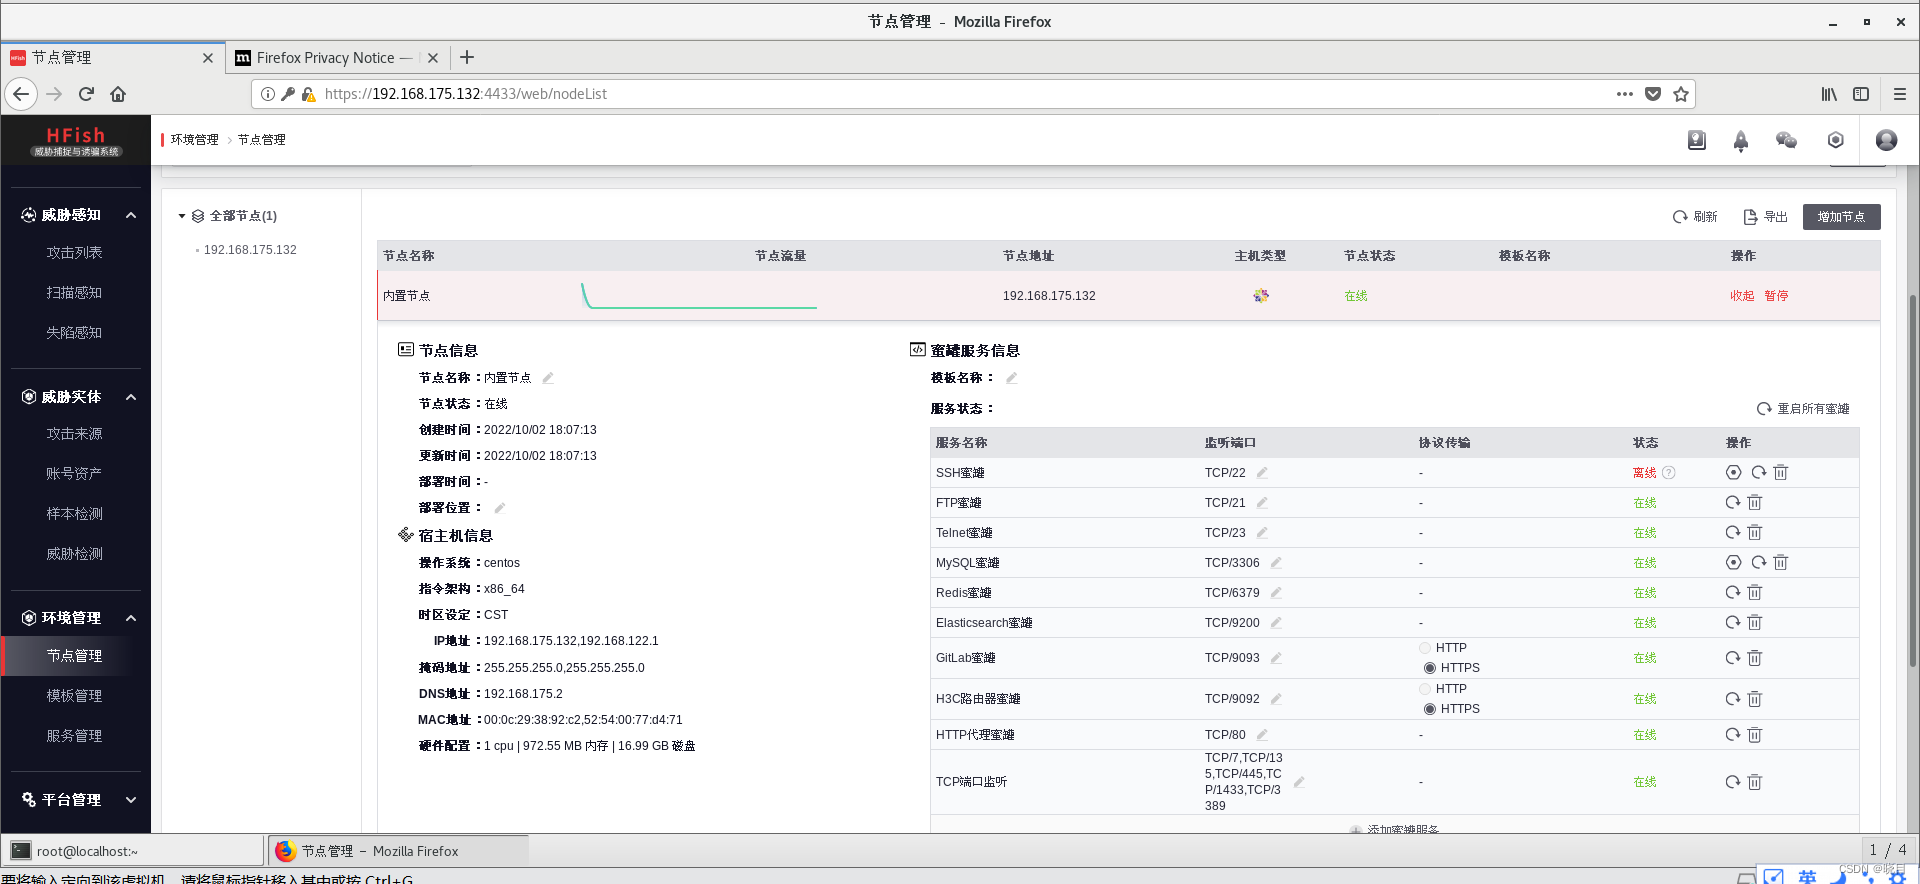This screenshot has width=1920, height=884.
Task: Click the 刷新 refresh button
Action: (x=1695, y=217)
